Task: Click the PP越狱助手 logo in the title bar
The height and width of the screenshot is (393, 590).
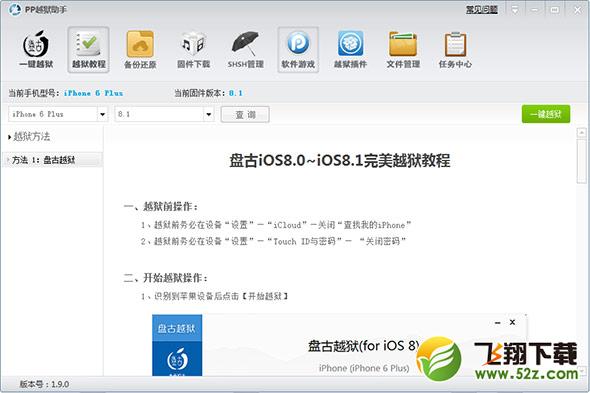Action: (x=15, y=9)
